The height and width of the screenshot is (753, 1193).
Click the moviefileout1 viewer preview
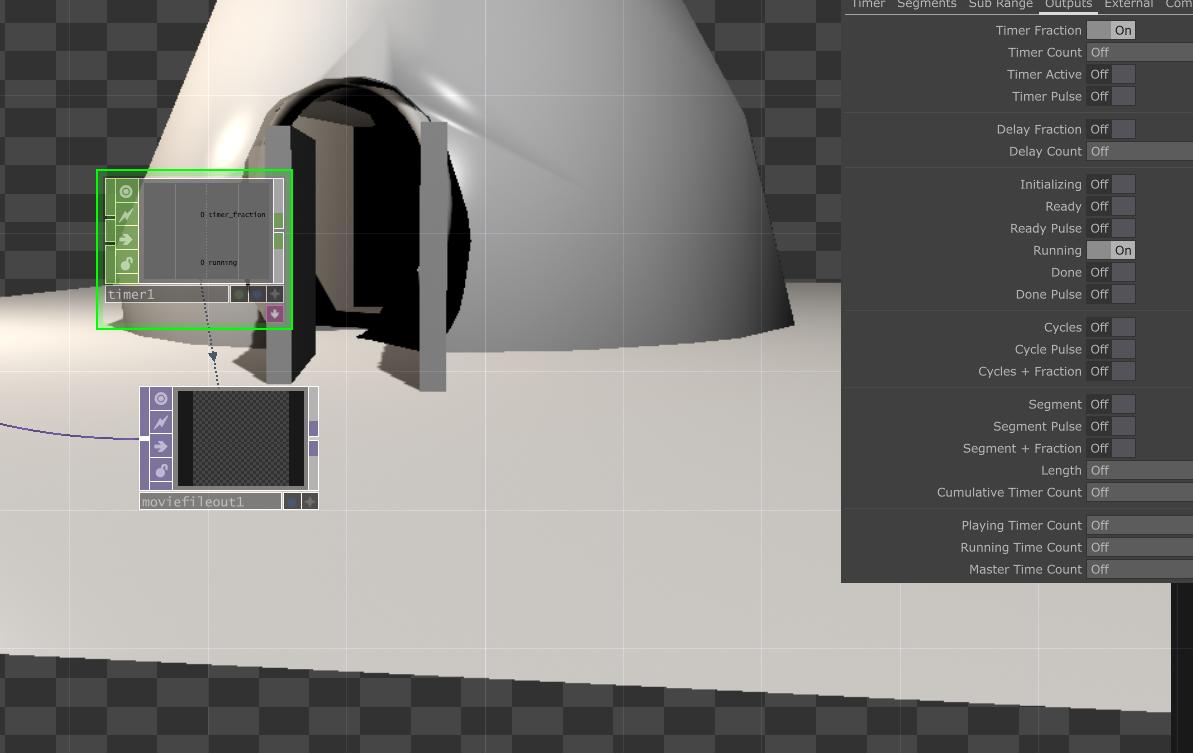(x=240, y=438)
